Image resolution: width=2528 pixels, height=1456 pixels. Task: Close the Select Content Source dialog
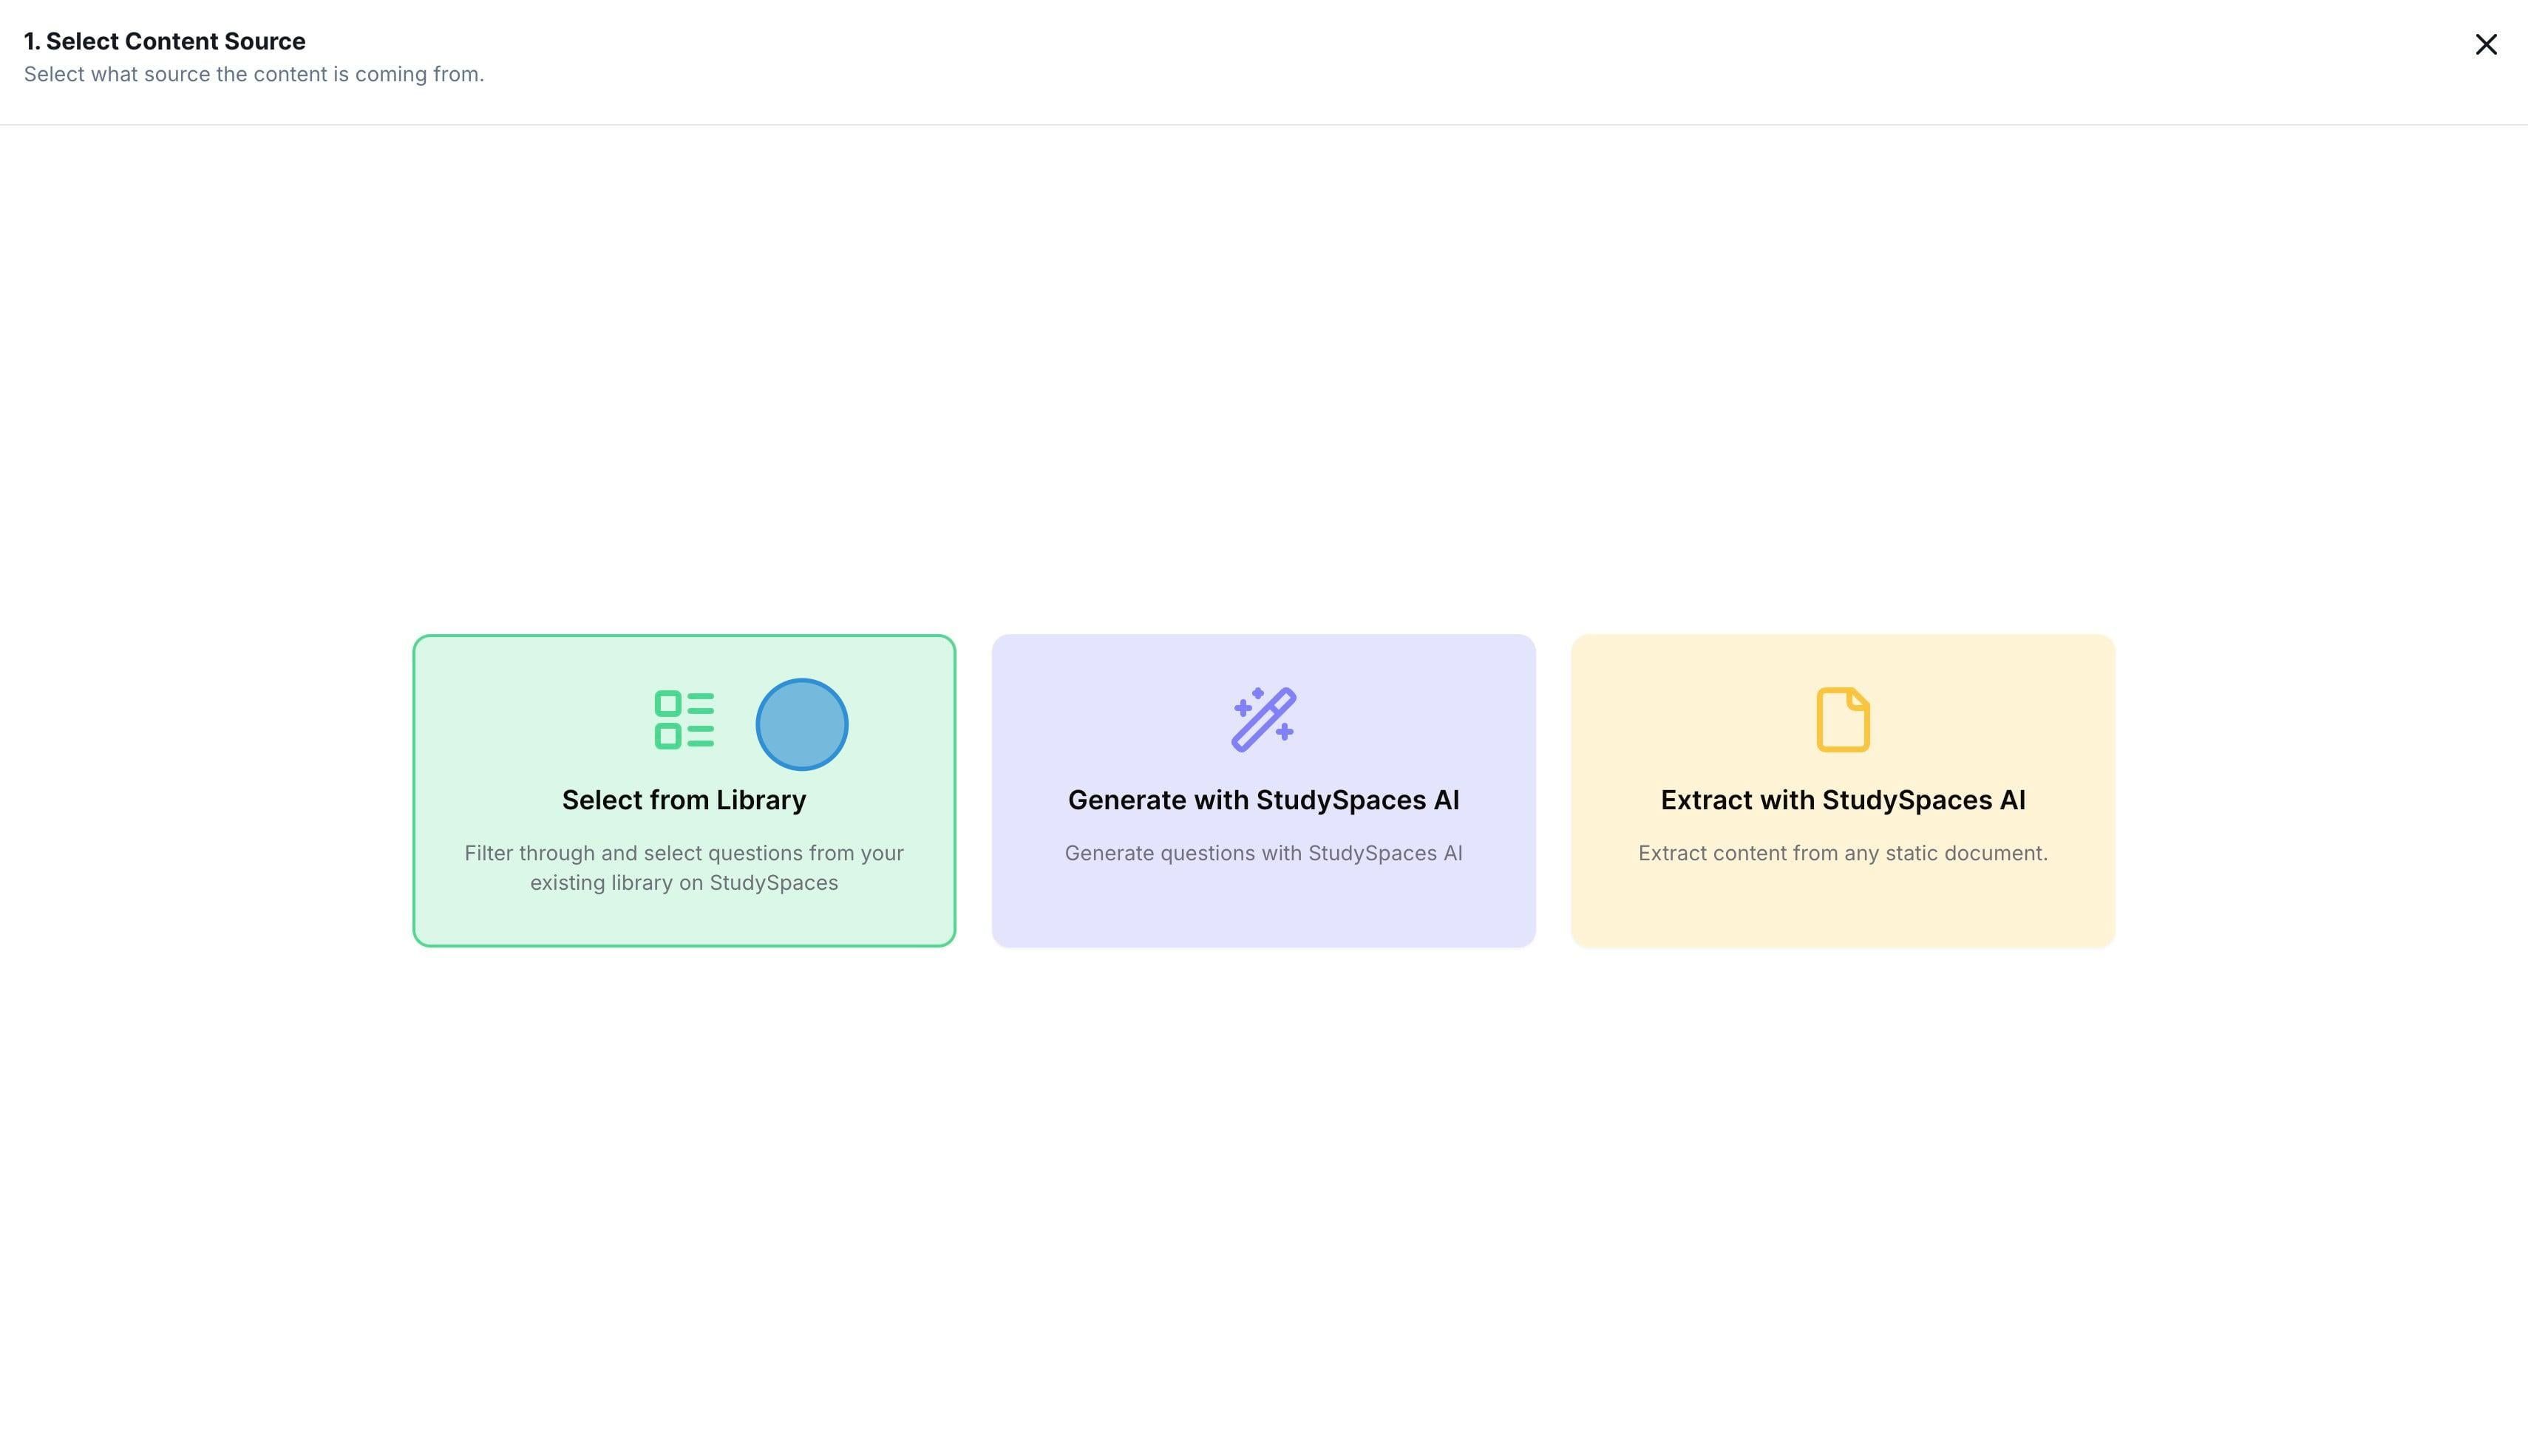point(2486,44)
